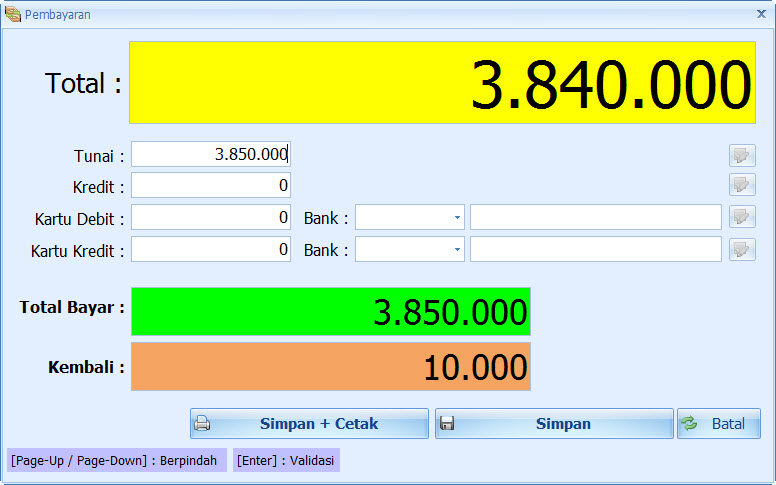Viewport: 776px width, 485px height.
Task: Click the text field next to Kredit Bank
Action: [596, 249]
